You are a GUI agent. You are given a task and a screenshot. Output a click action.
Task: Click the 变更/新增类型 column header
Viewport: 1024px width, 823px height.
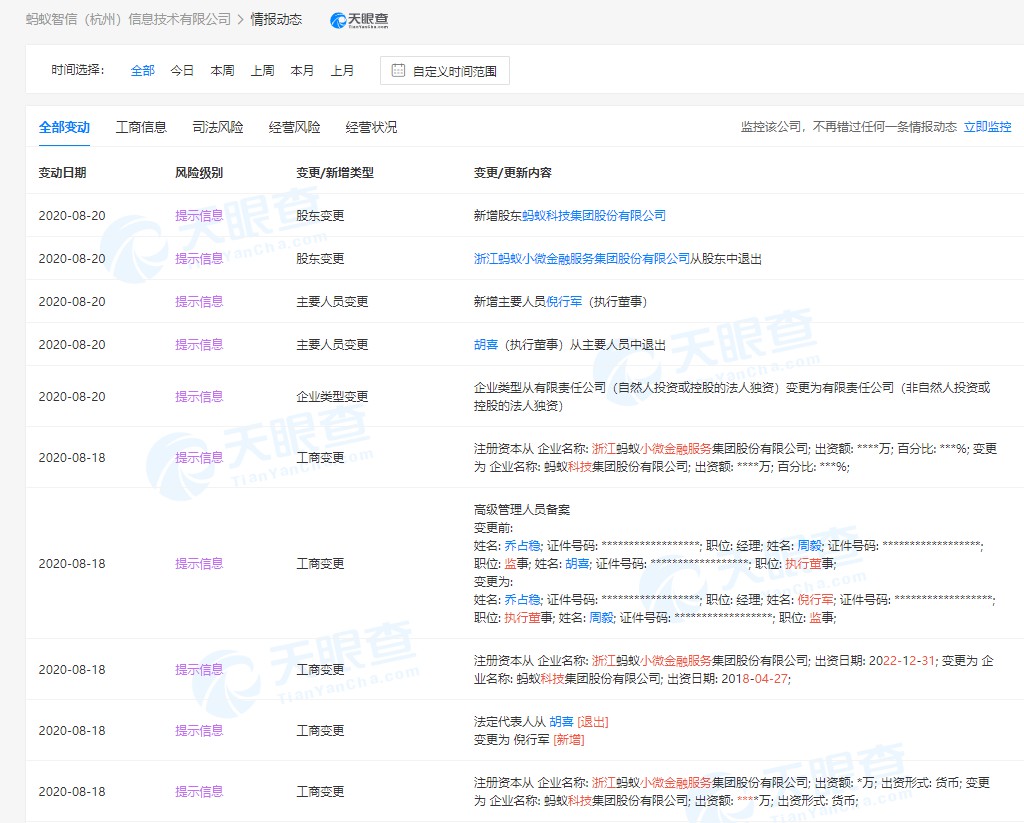pyautogui.click(x=335, y=173)
